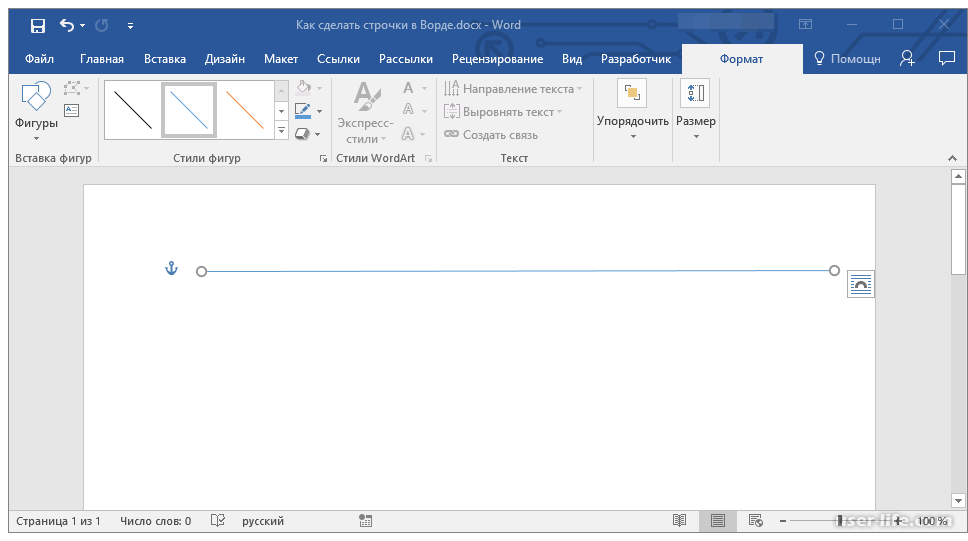Collapse the ribbon with the chevron
968x541 pixels.
tap(952, 159)
